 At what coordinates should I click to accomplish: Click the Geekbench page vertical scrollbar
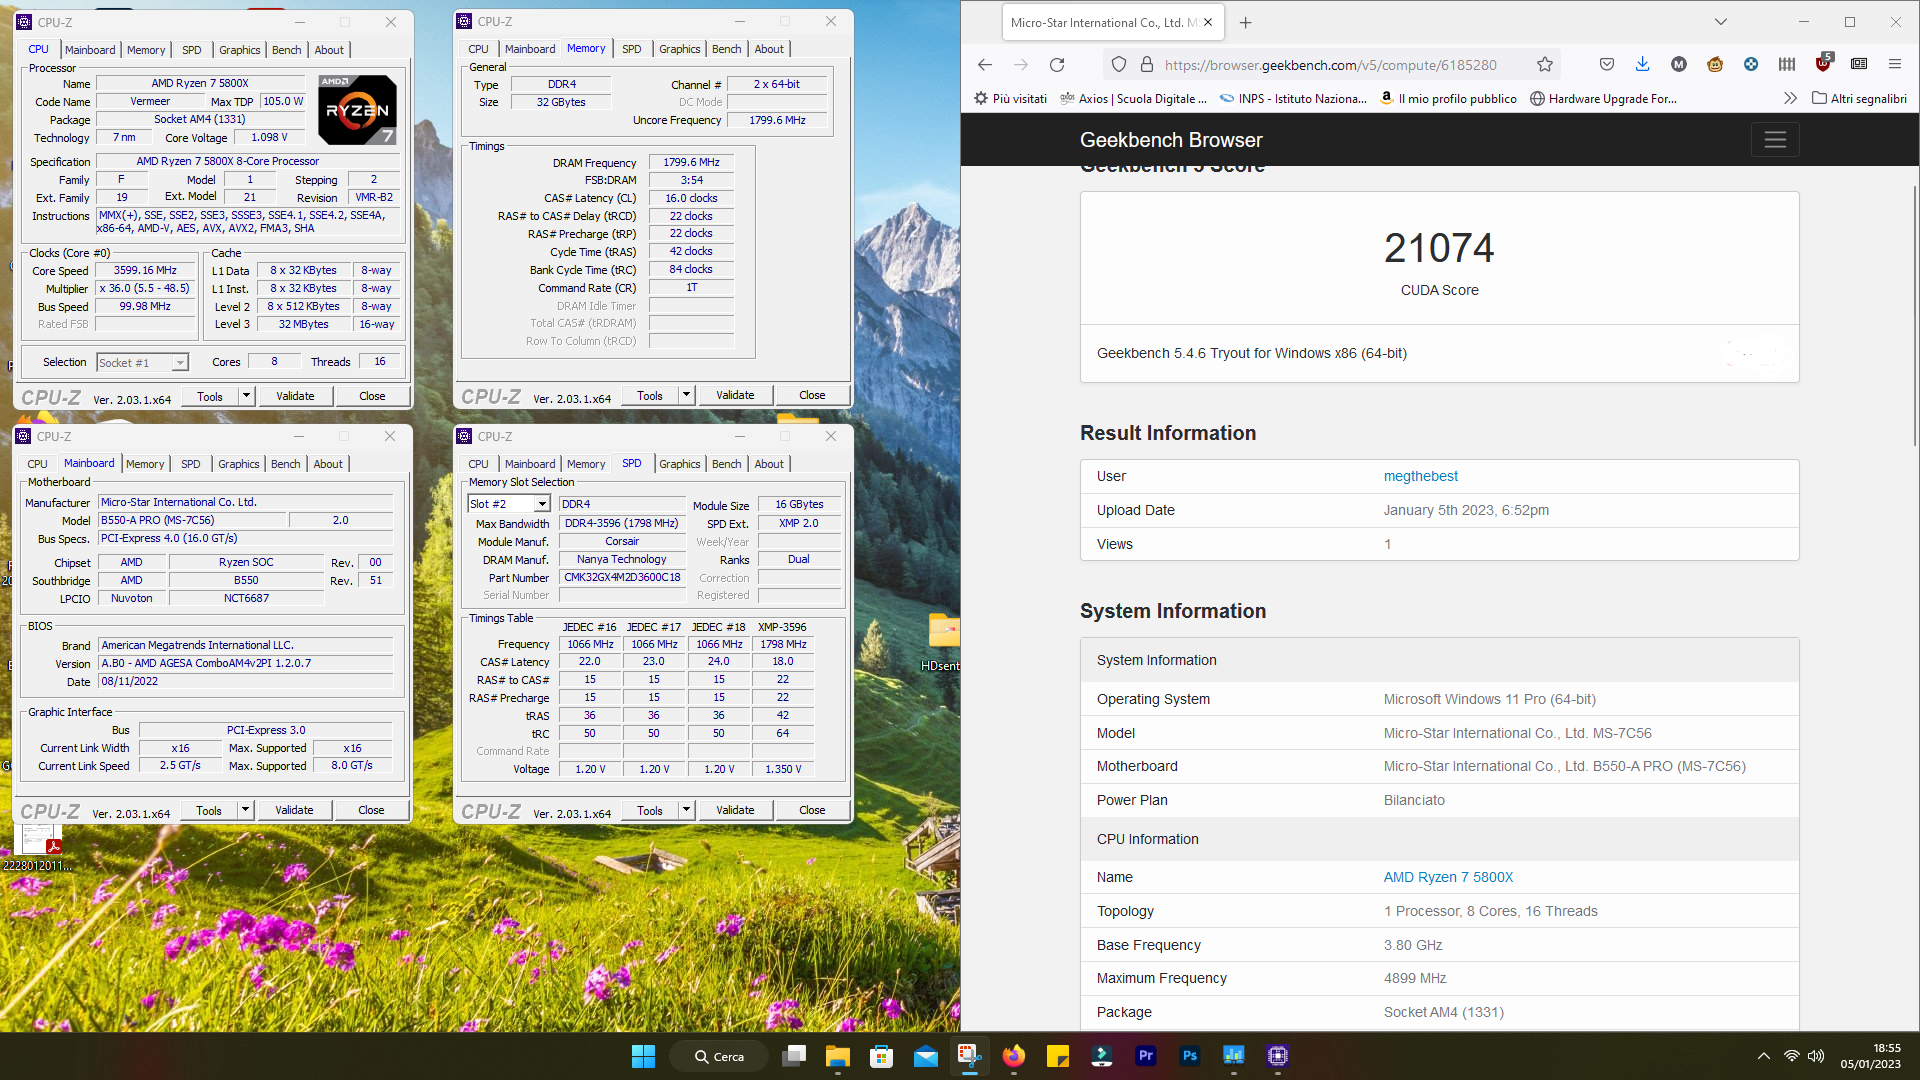tap(1914, 316)
